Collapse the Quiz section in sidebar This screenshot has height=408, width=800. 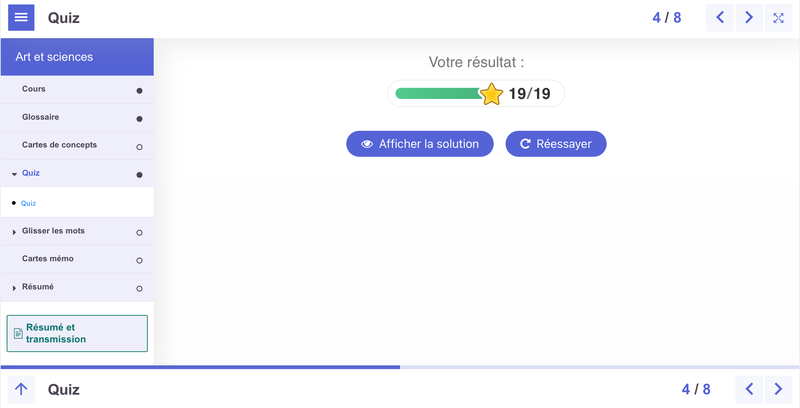pyautogui.click(x=14, y=174)
